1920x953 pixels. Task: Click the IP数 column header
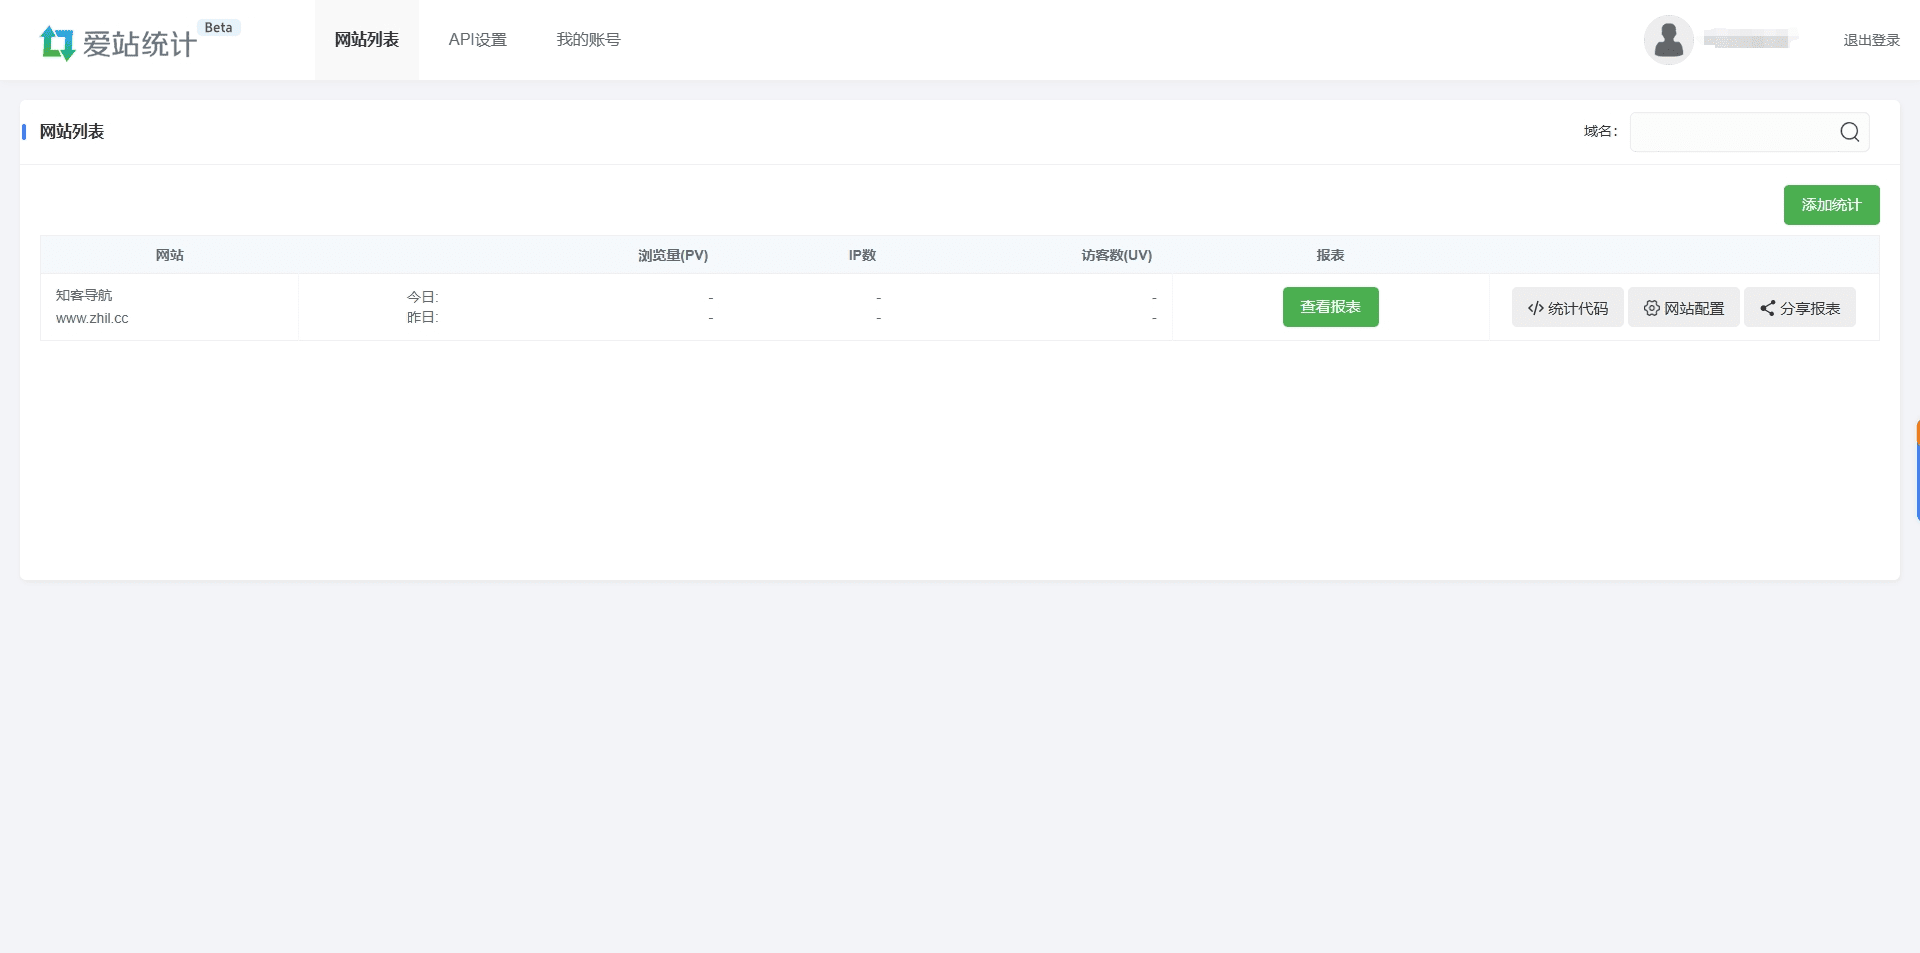(862, 255)
